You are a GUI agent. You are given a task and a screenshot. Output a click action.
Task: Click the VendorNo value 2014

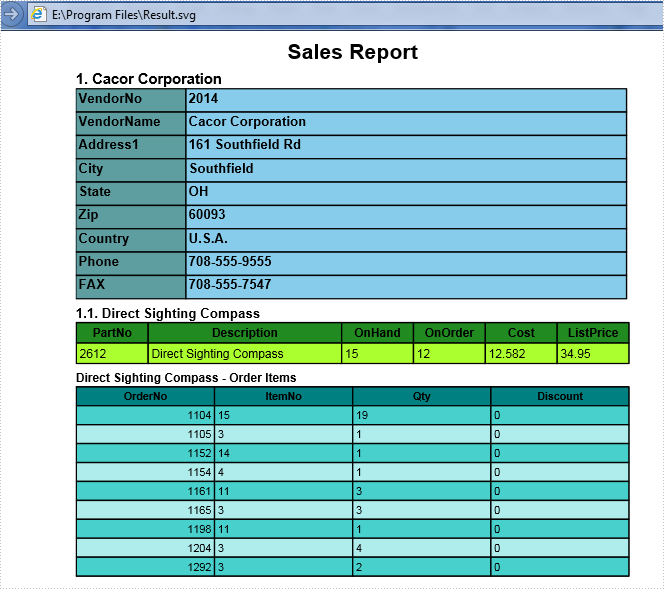(x=406, y=100)
